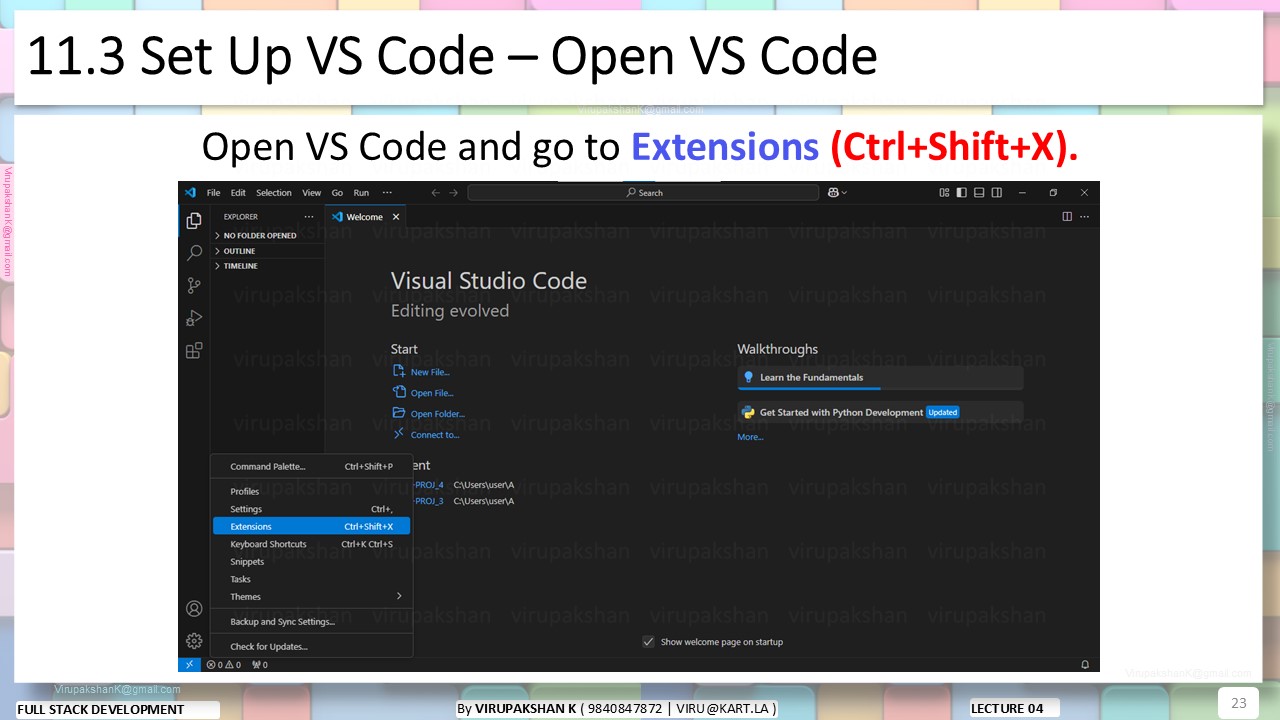Choose Check for Updates menu entry
1280x720 pixels.
312,646
